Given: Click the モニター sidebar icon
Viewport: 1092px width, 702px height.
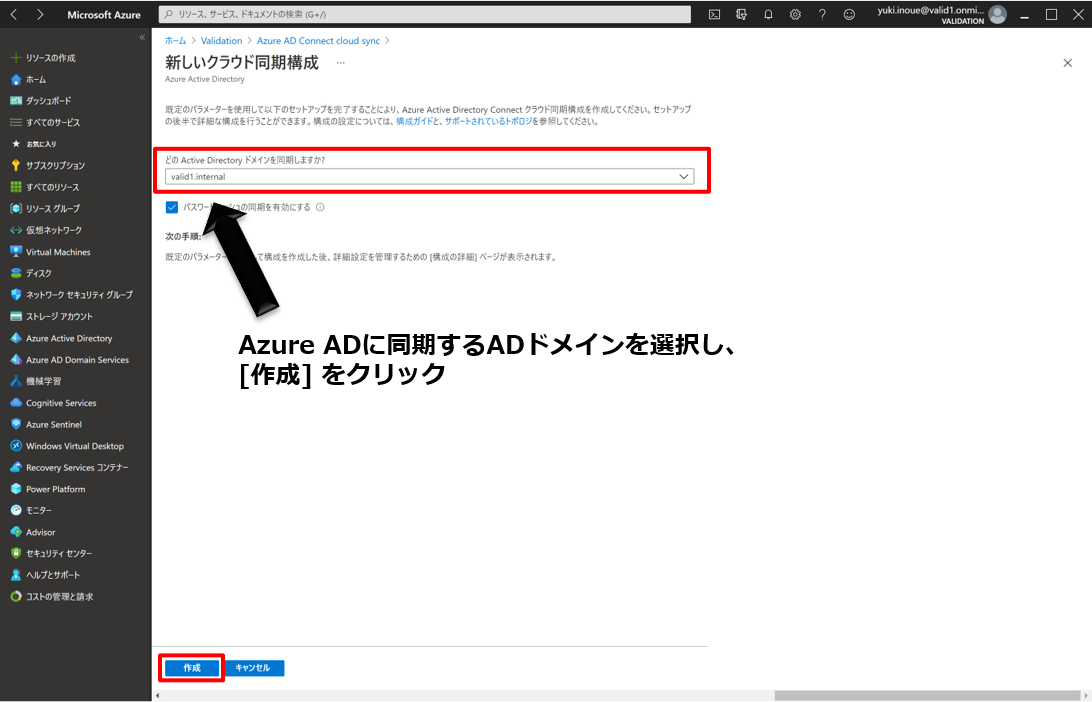Looking at the screenshot, I should pos(16,510).
